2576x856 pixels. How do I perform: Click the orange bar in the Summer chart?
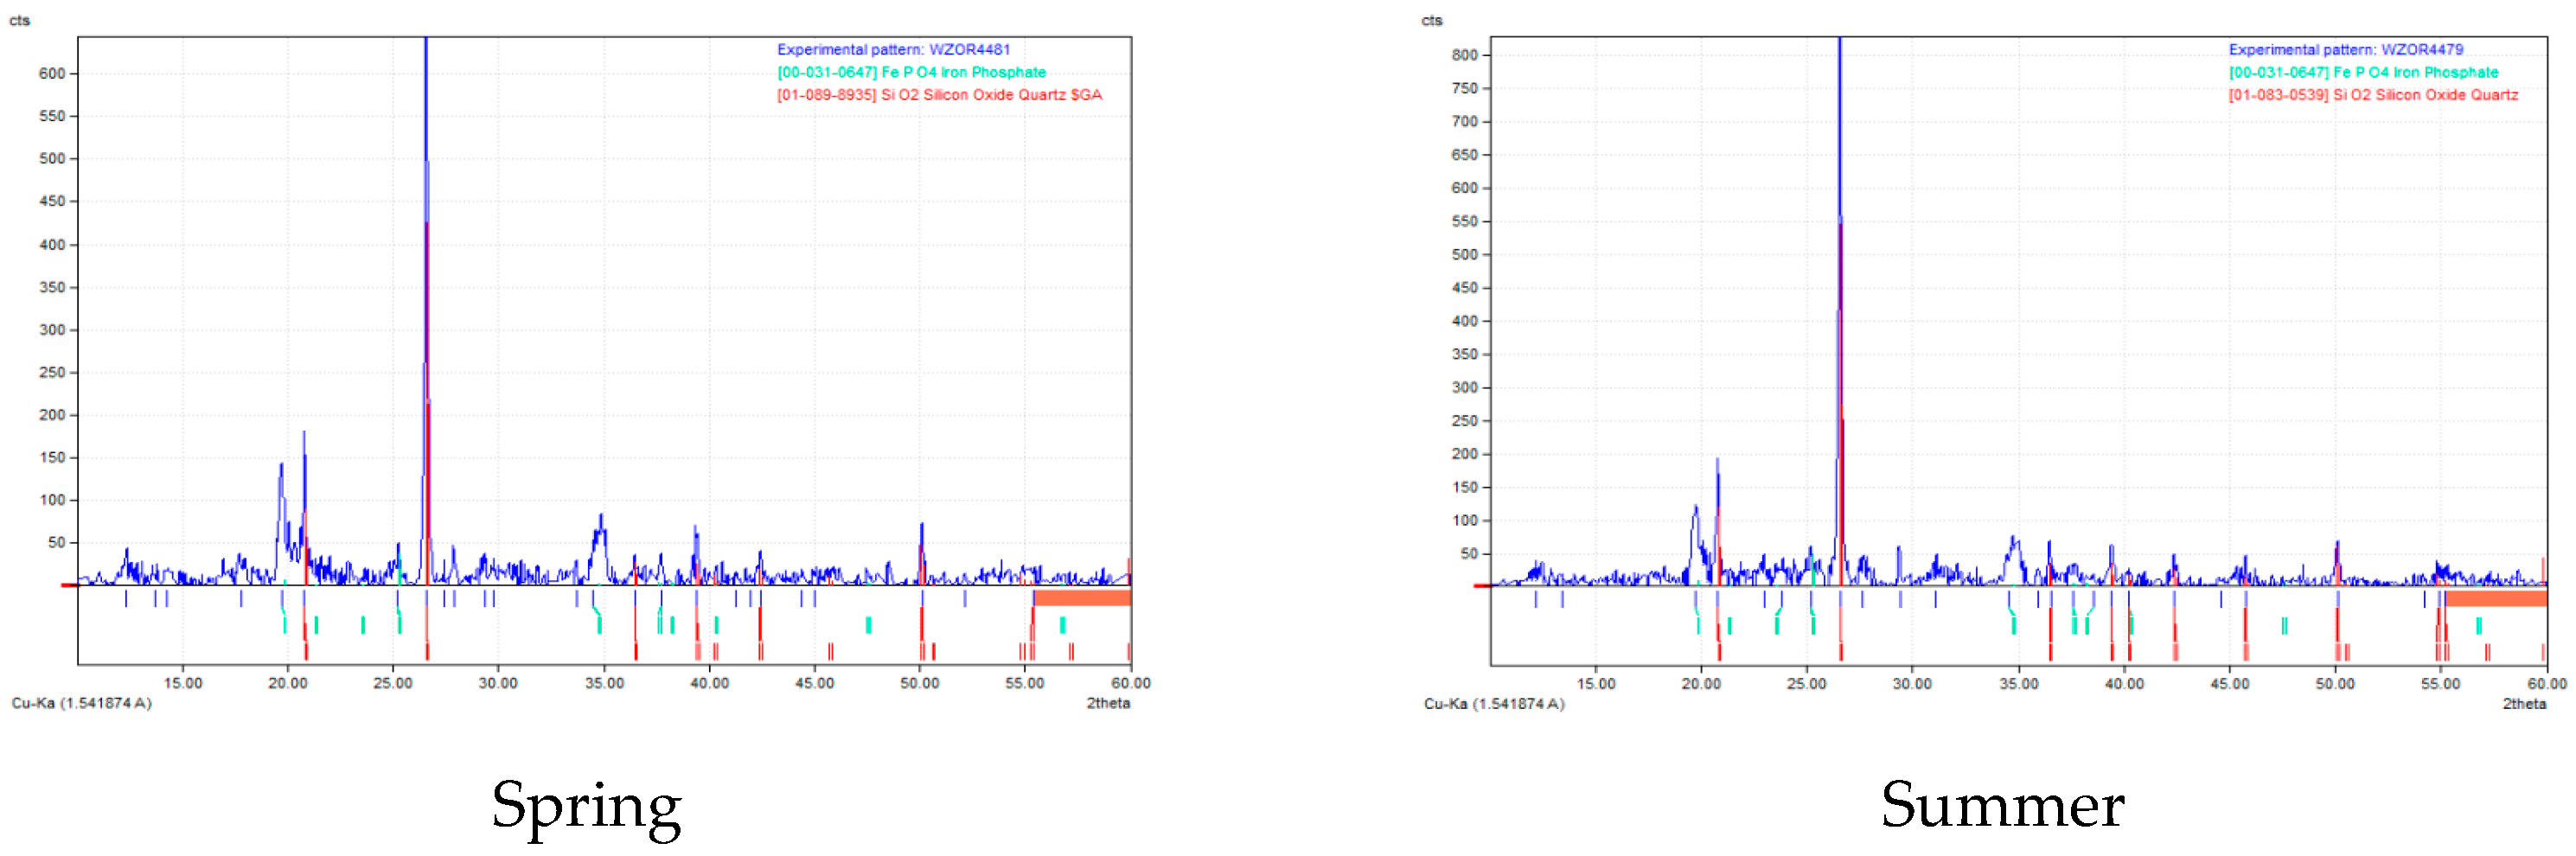[2496, 599]
